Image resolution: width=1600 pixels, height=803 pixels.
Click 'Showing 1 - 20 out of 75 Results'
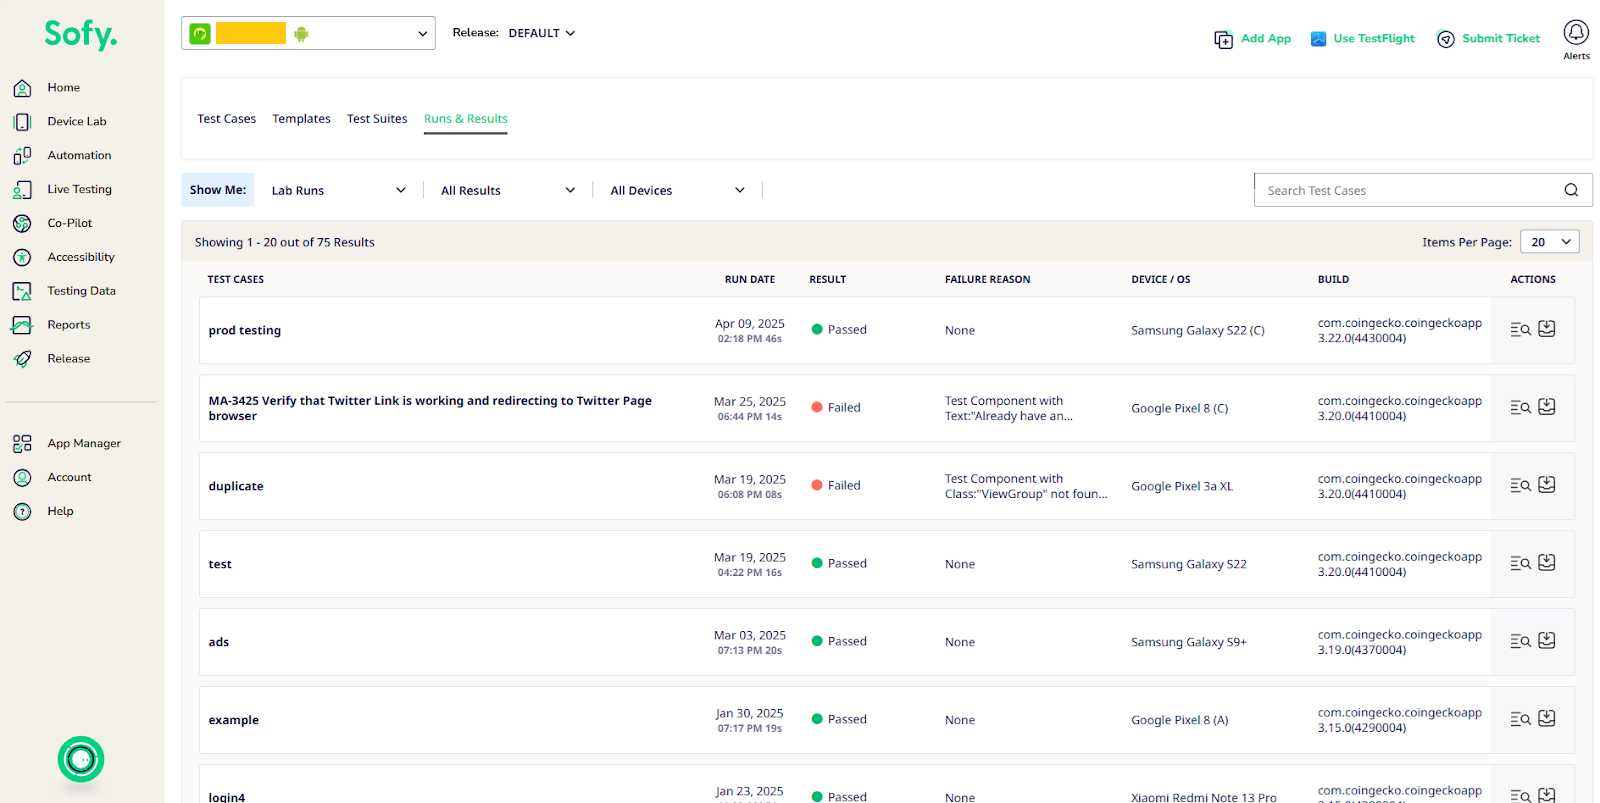tap(284, 243)
